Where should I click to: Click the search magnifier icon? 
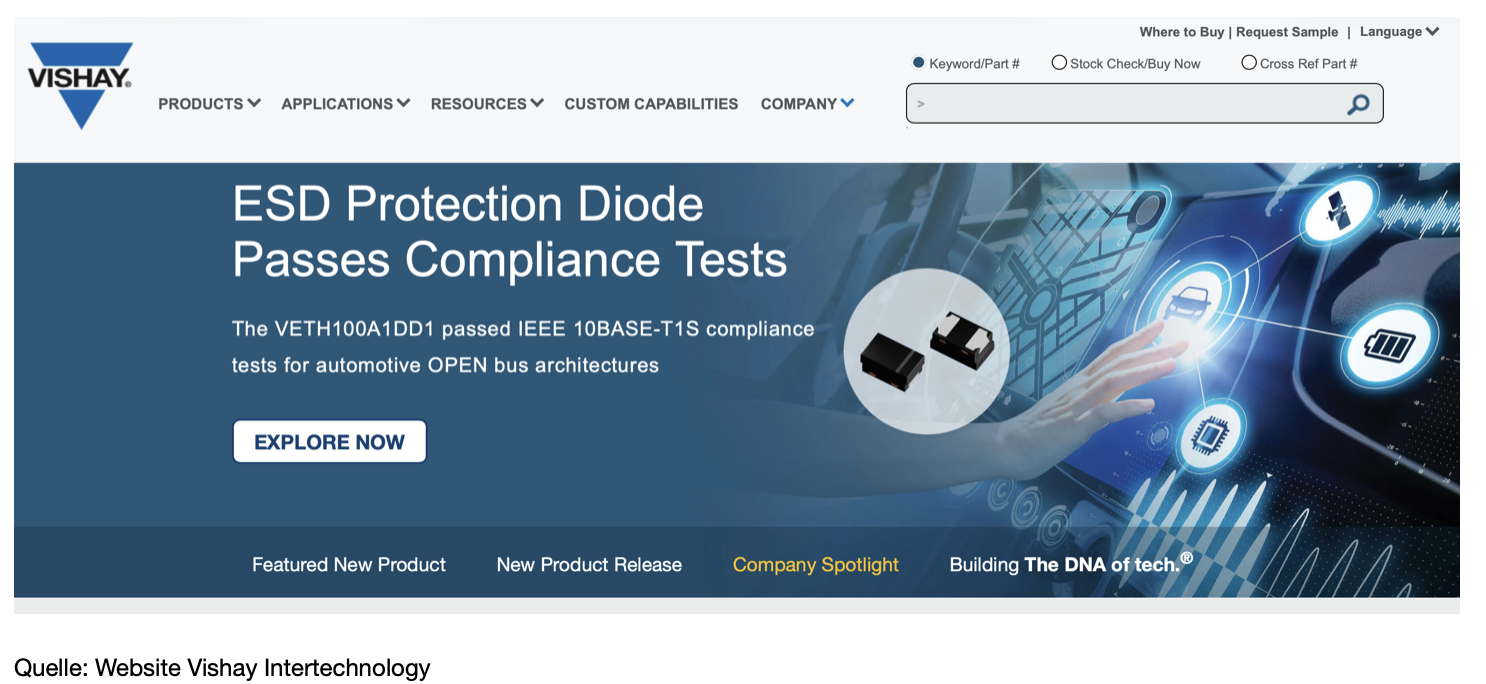[x=1358, y=104]
